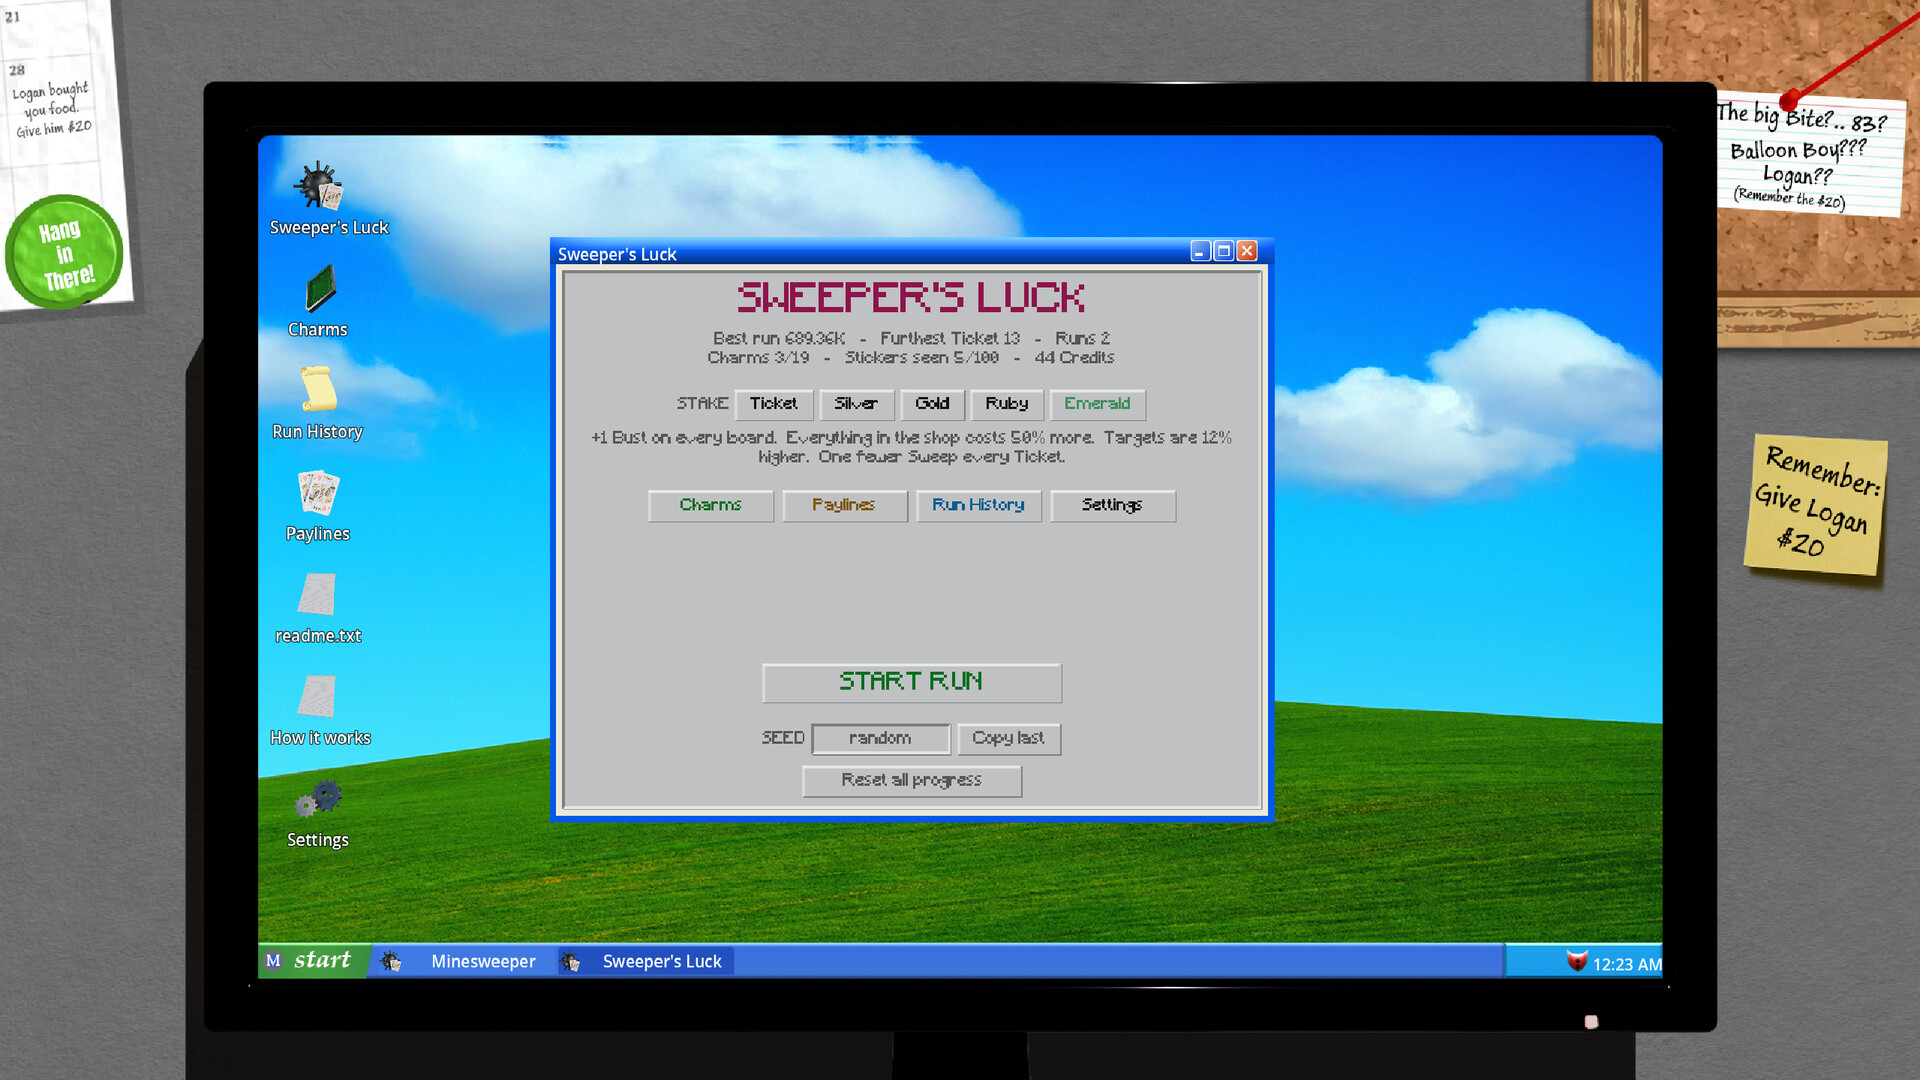Screen dimensions: 1920x1080
Task: Click Reset all progress button
Action: point(911,780)
